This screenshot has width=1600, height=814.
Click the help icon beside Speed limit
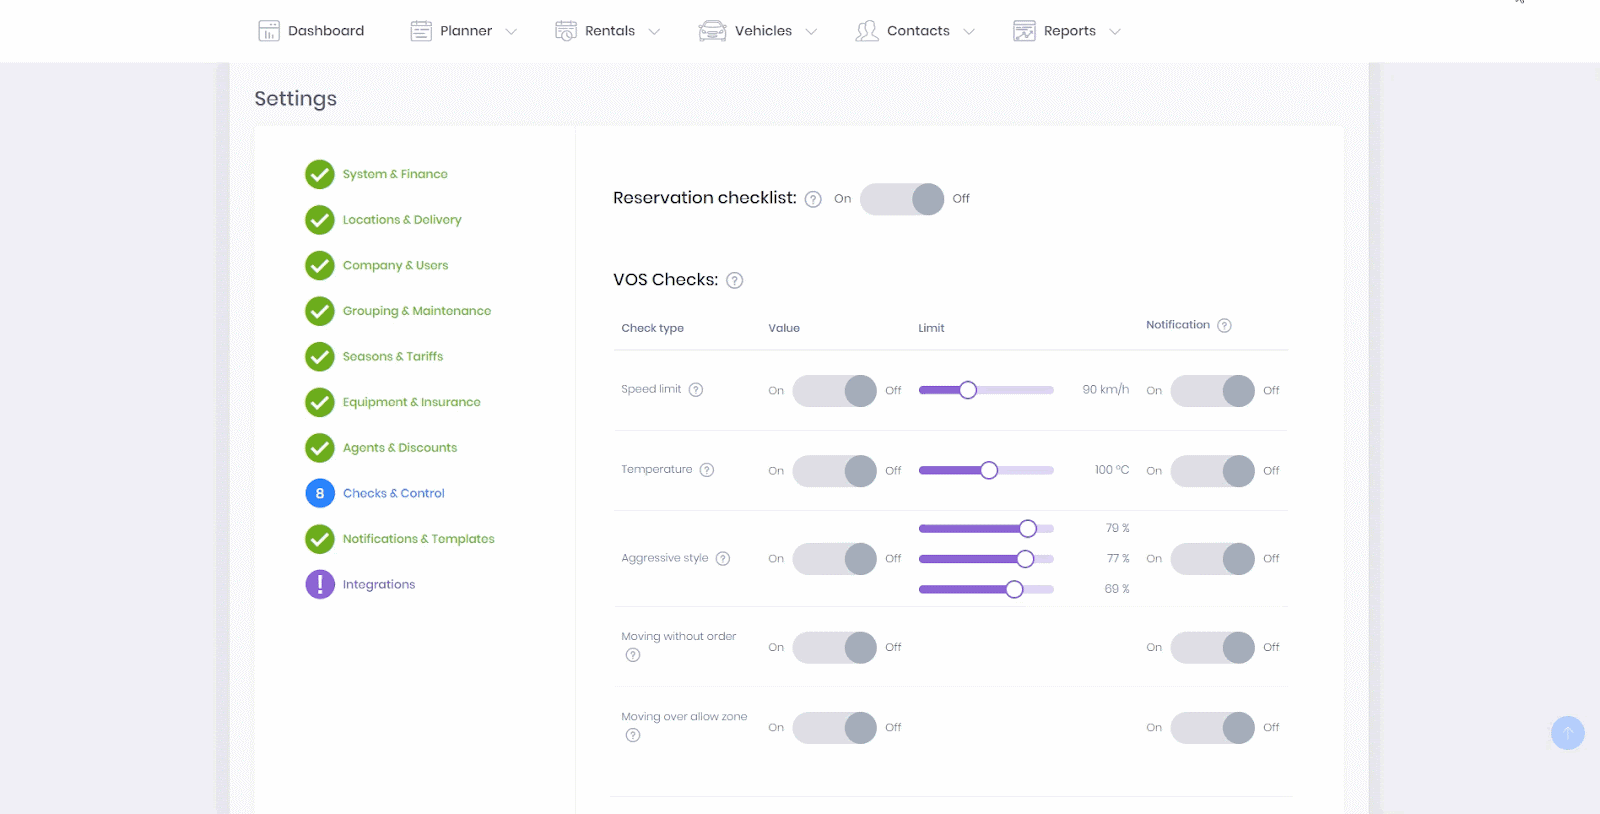[x=696, y=390]
